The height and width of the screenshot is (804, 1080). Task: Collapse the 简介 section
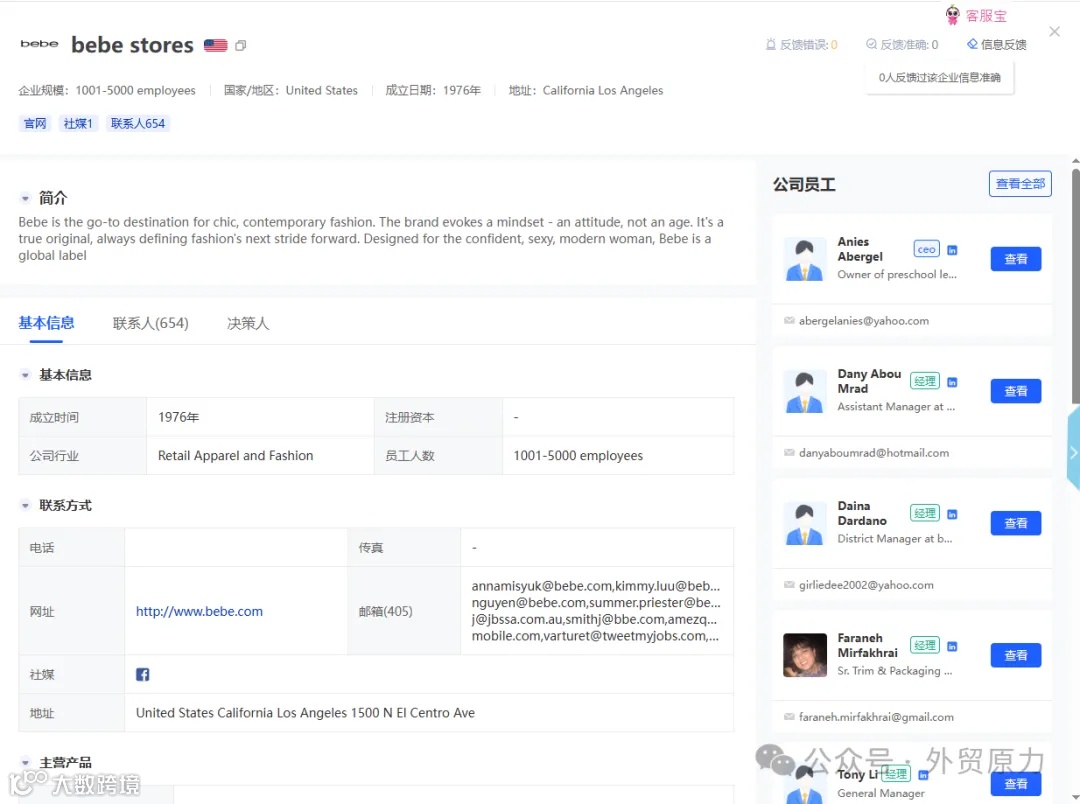pyautogui.click(x=25, y=198)
